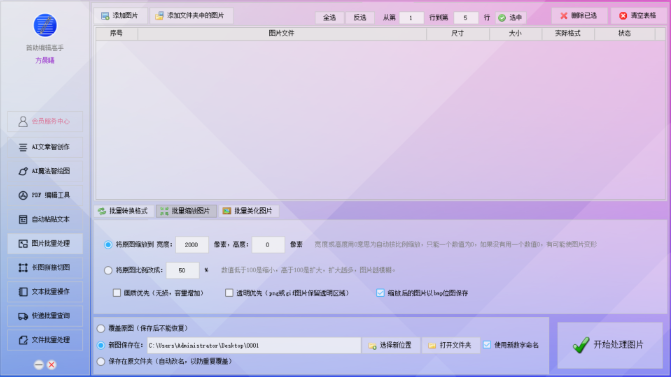Open the 文件批量处理 sidebar tool
The image size is (672, 377).
pyautogui.click(x=45, y=340)
